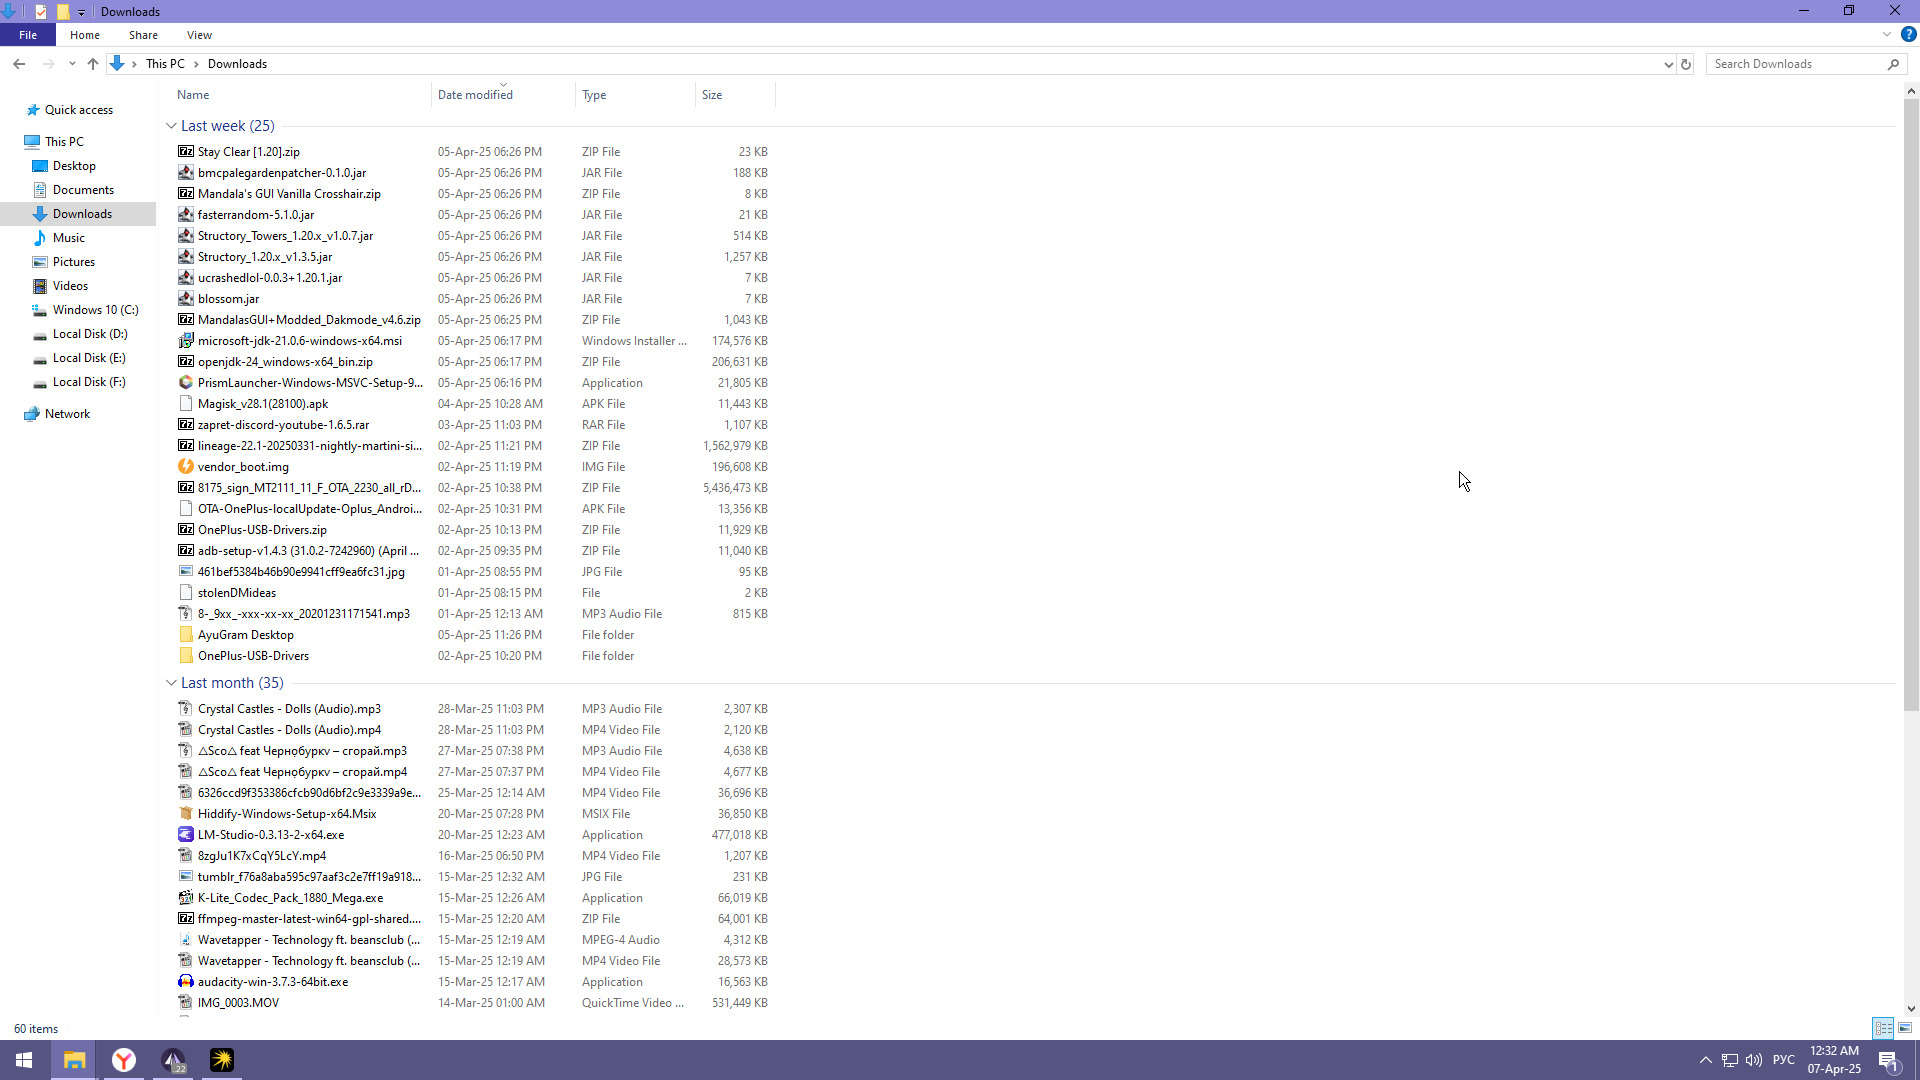Expand the ribbon with the chevron
1920x1080 pixels.
coord(1886,35)
